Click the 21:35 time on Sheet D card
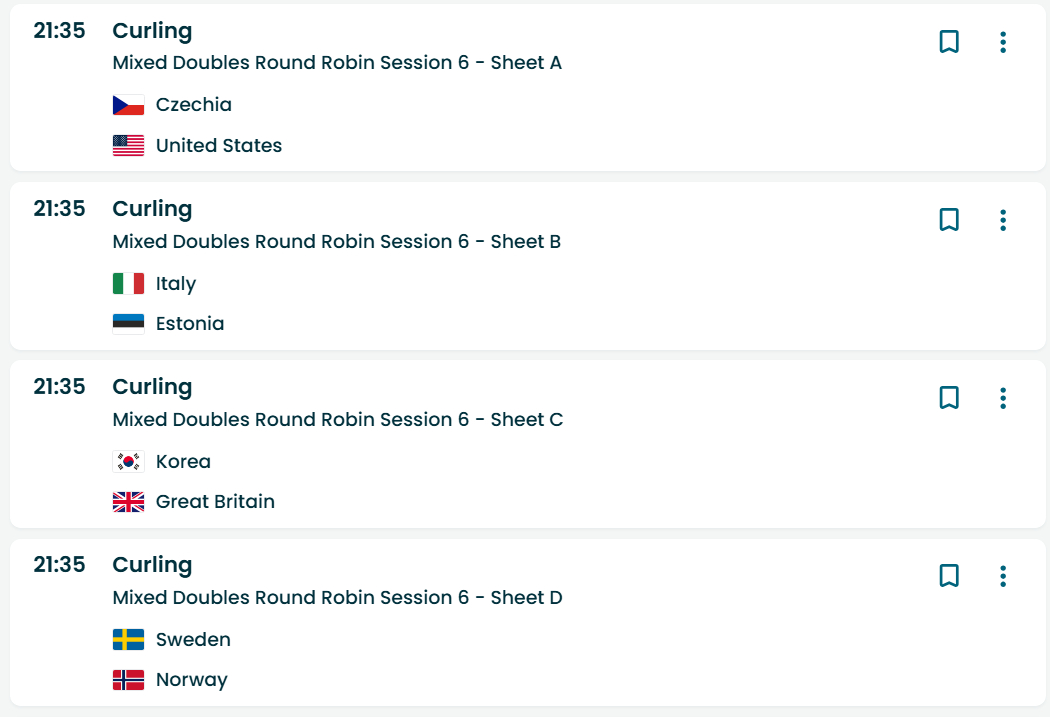Screen dimensions: 1050x717 (x=59, y=565)
